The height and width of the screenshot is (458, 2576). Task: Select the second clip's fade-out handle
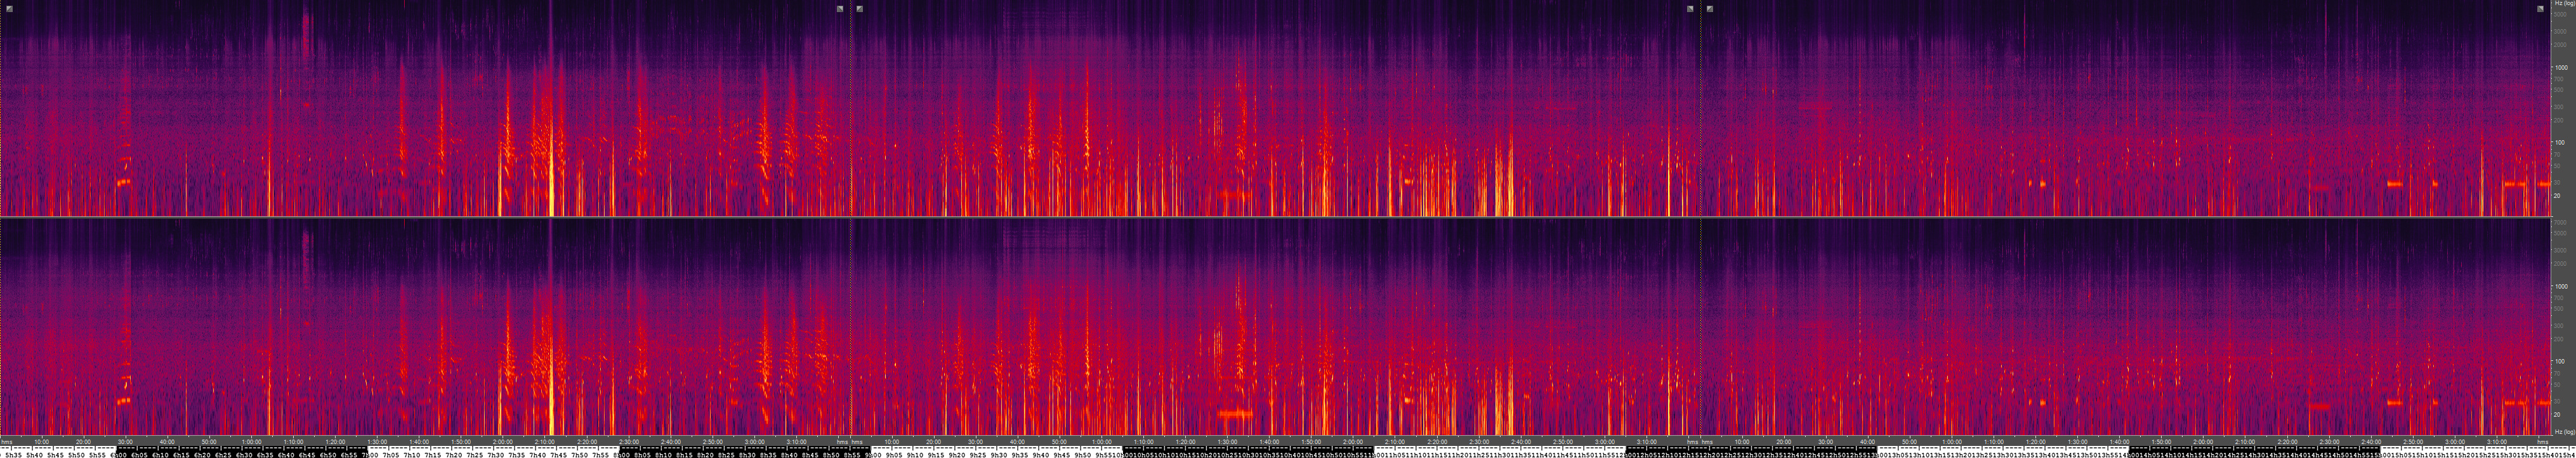(1690, 9)
